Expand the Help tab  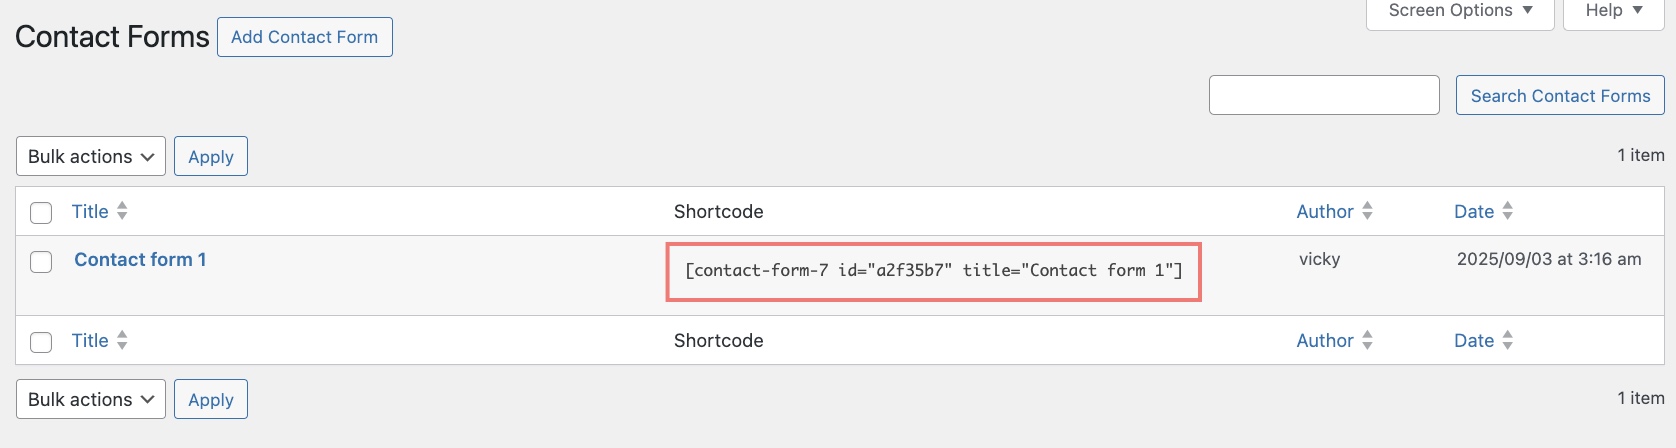click(x=1613, y=11)
